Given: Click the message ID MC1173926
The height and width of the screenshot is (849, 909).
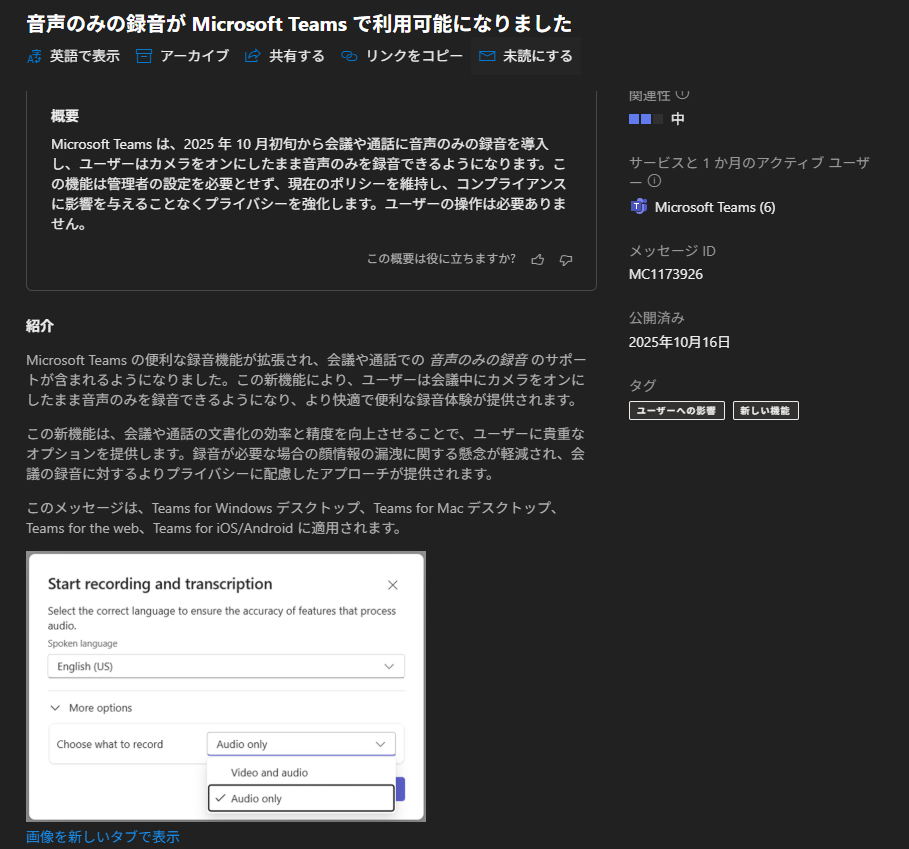Looking at the screenshot, I should pyautogui.click(x=665, y=274).
